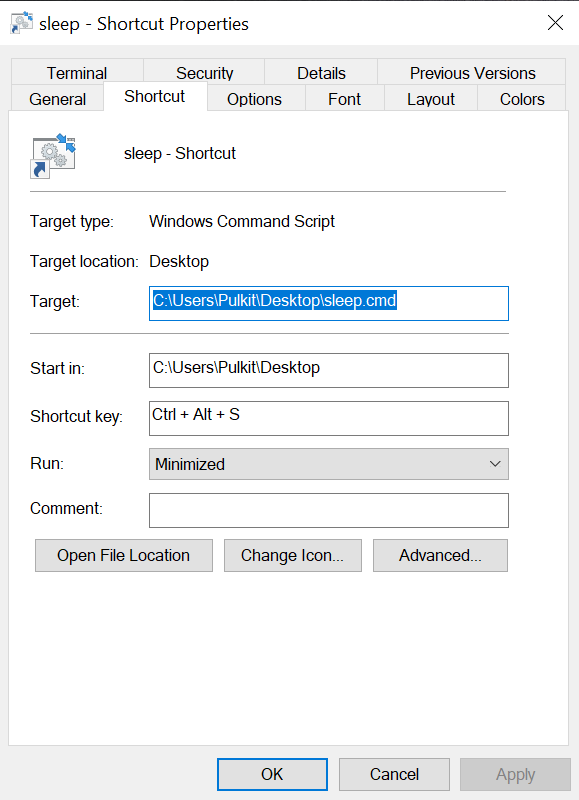Screen dimensions: 579x800
Task: Click the sleep shortcut icon
Action: point(52,157)
